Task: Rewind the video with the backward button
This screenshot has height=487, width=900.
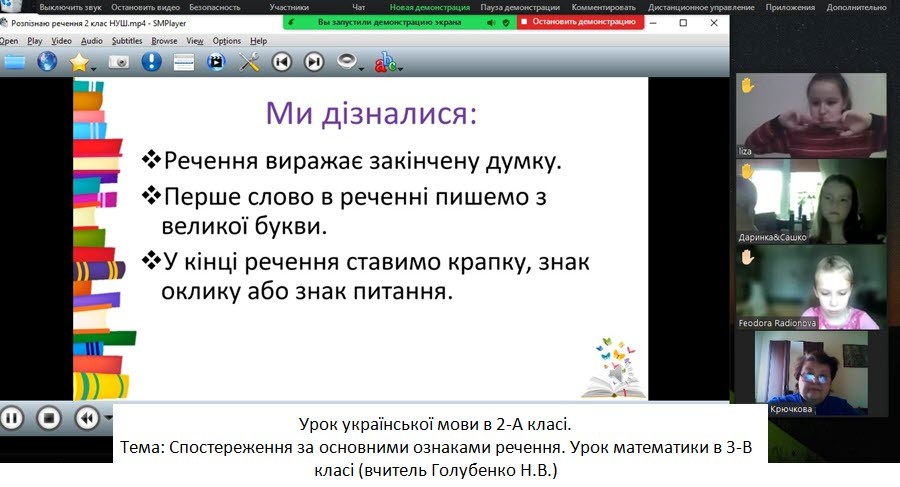Action: pyautogui.click(x=87, y=417)
